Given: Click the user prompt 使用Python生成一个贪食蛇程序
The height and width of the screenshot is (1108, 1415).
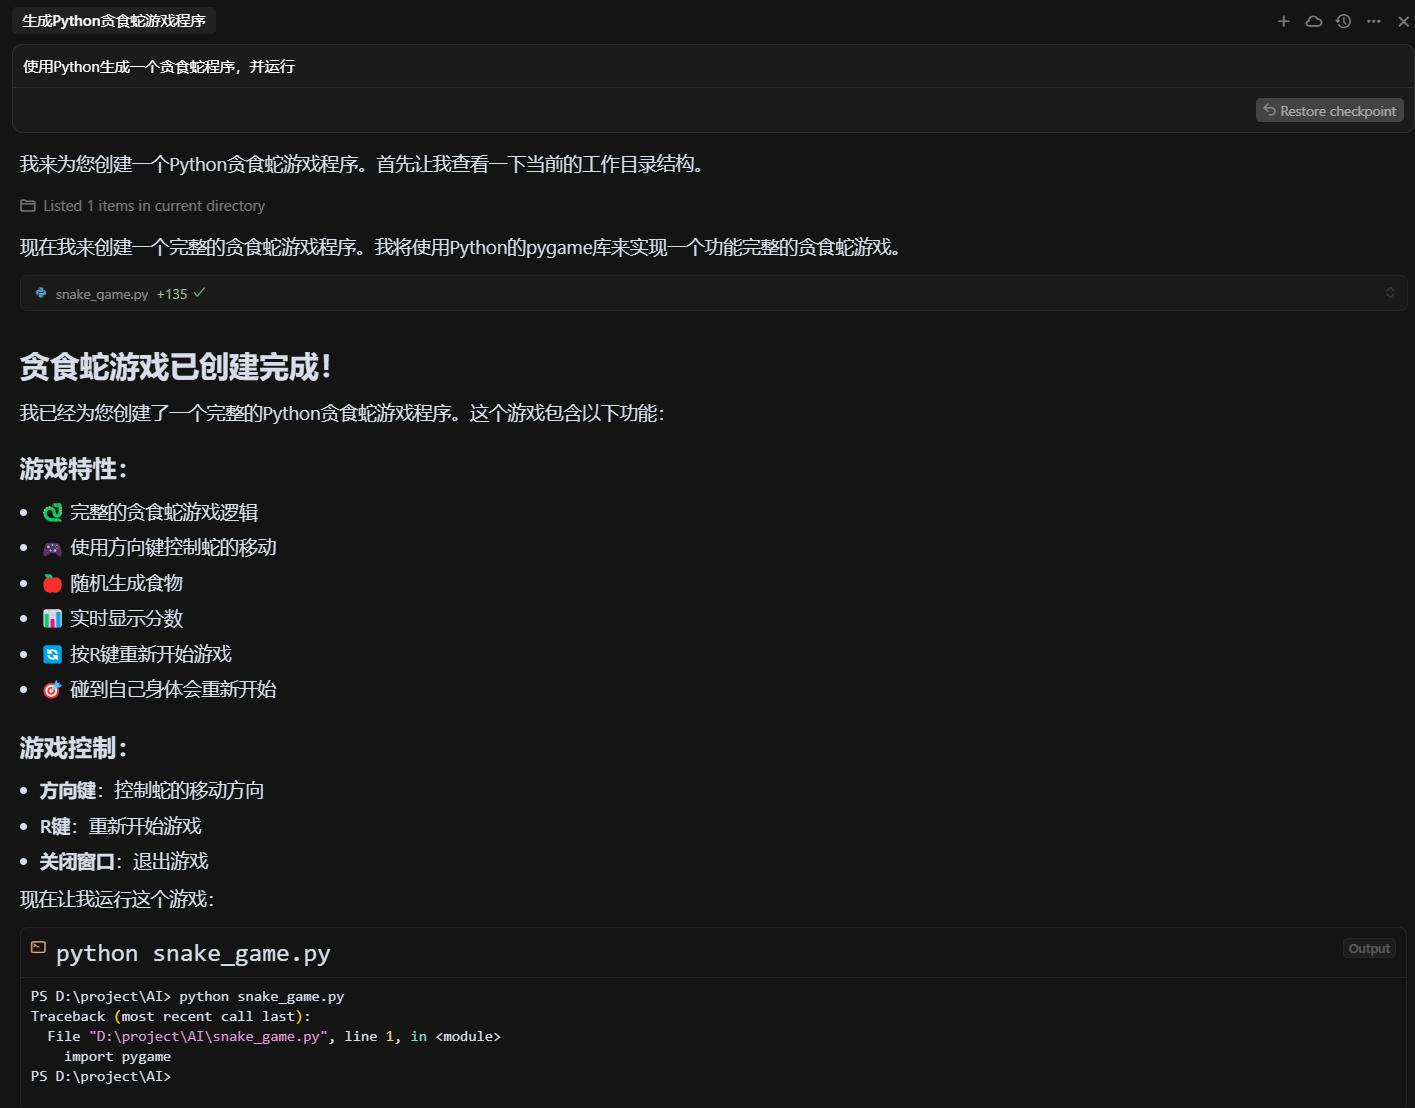Looking at the screenshot, I should (158, 66).
